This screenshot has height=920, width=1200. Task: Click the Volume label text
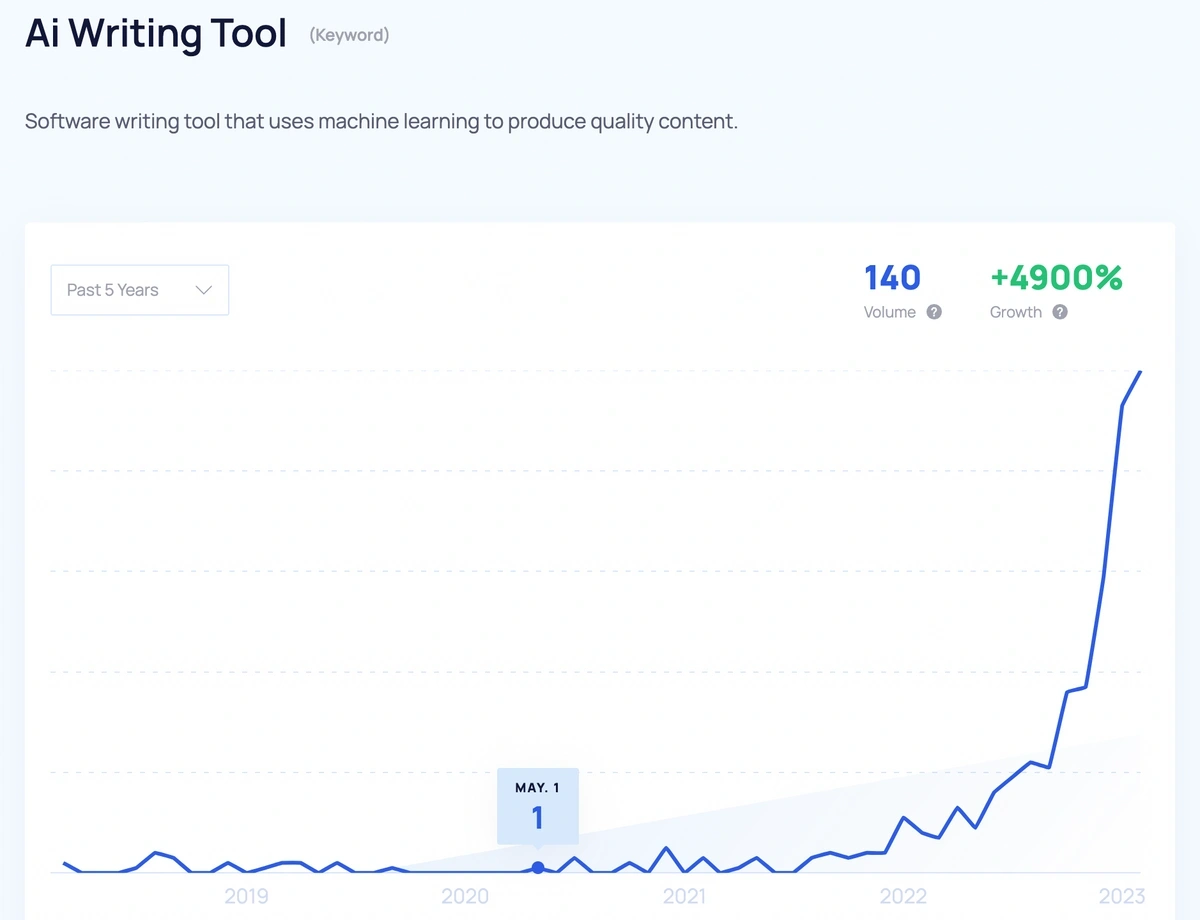click(890, 312)
